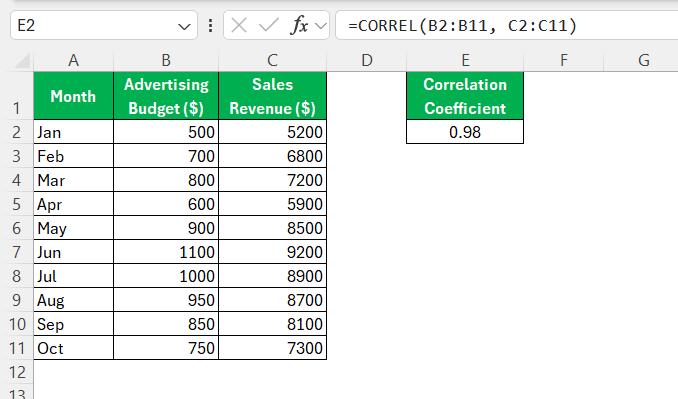Click the Month header cell

[74, 96]
